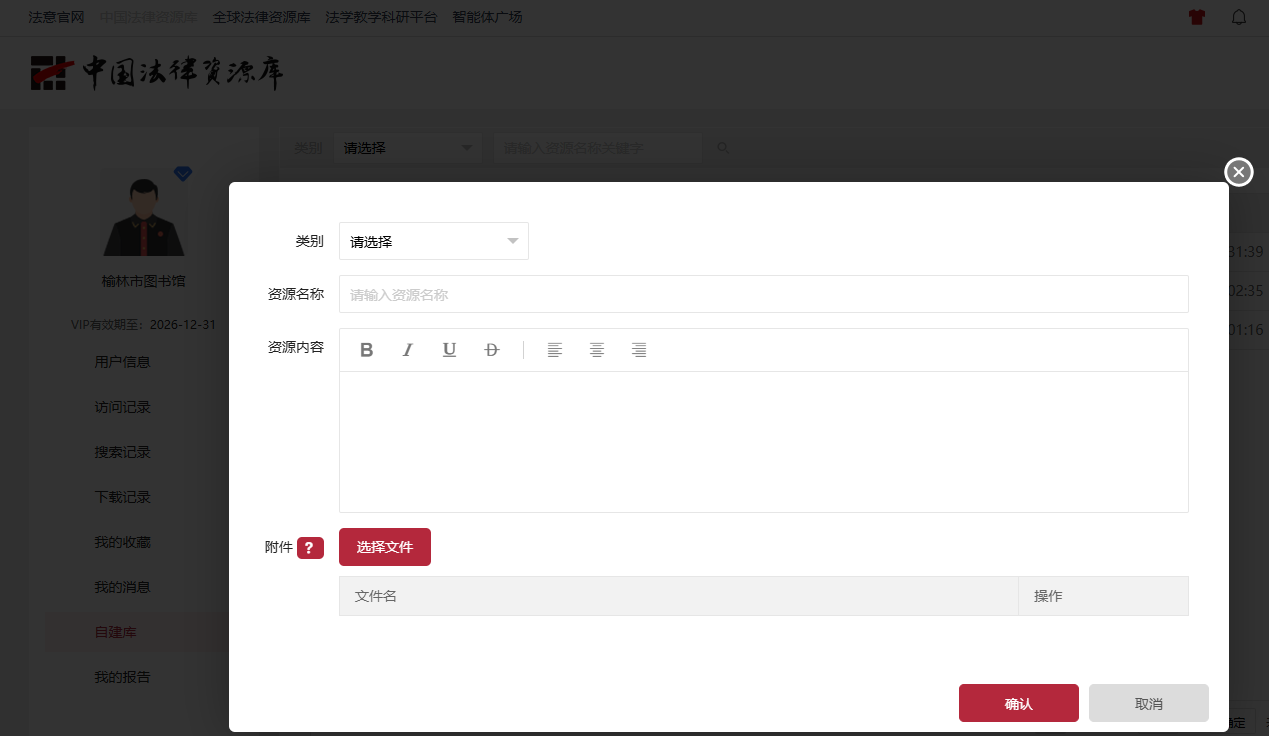Apply italic formatting in editor

click(x=408, y=350)
